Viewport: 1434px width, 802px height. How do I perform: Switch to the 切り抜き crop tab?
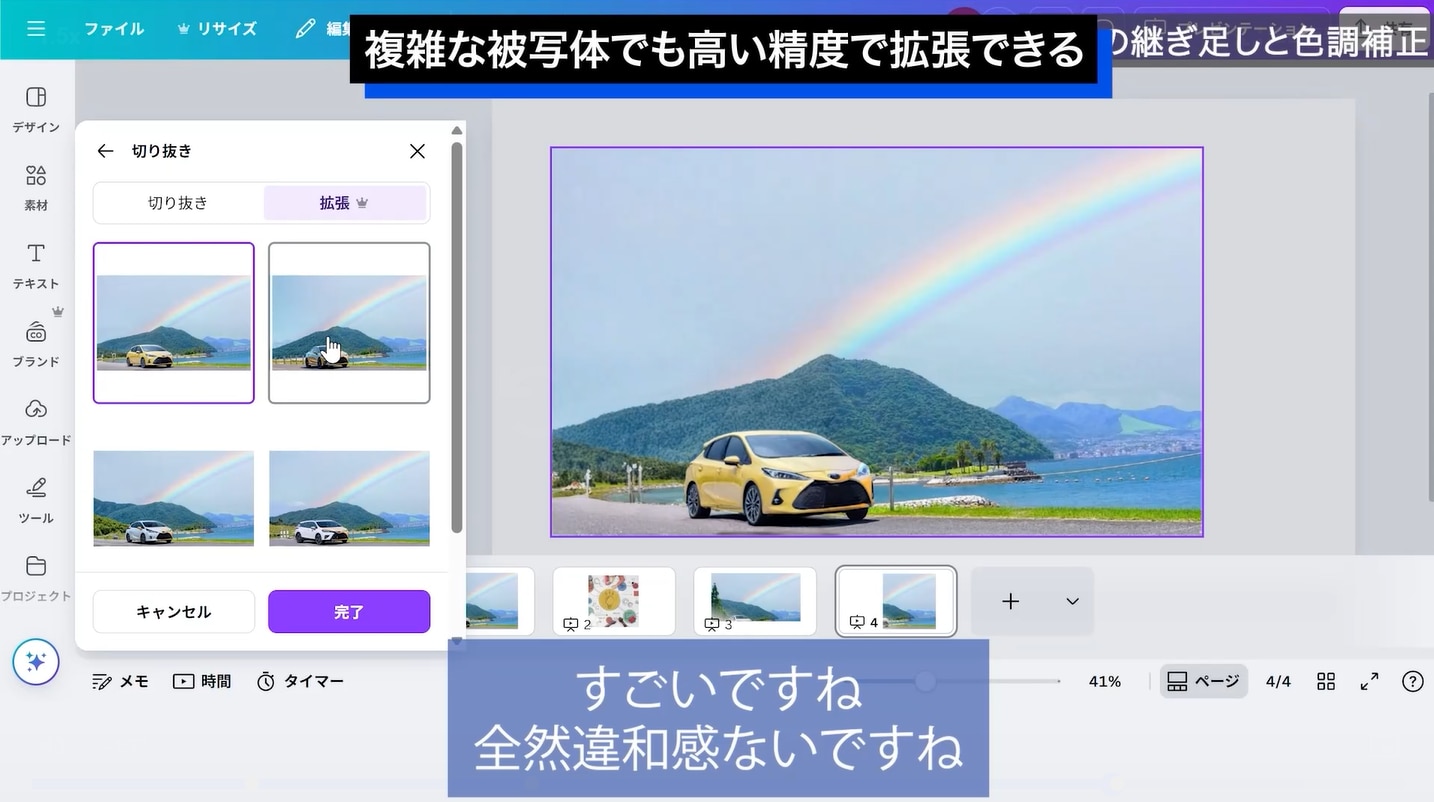[178, 203]
